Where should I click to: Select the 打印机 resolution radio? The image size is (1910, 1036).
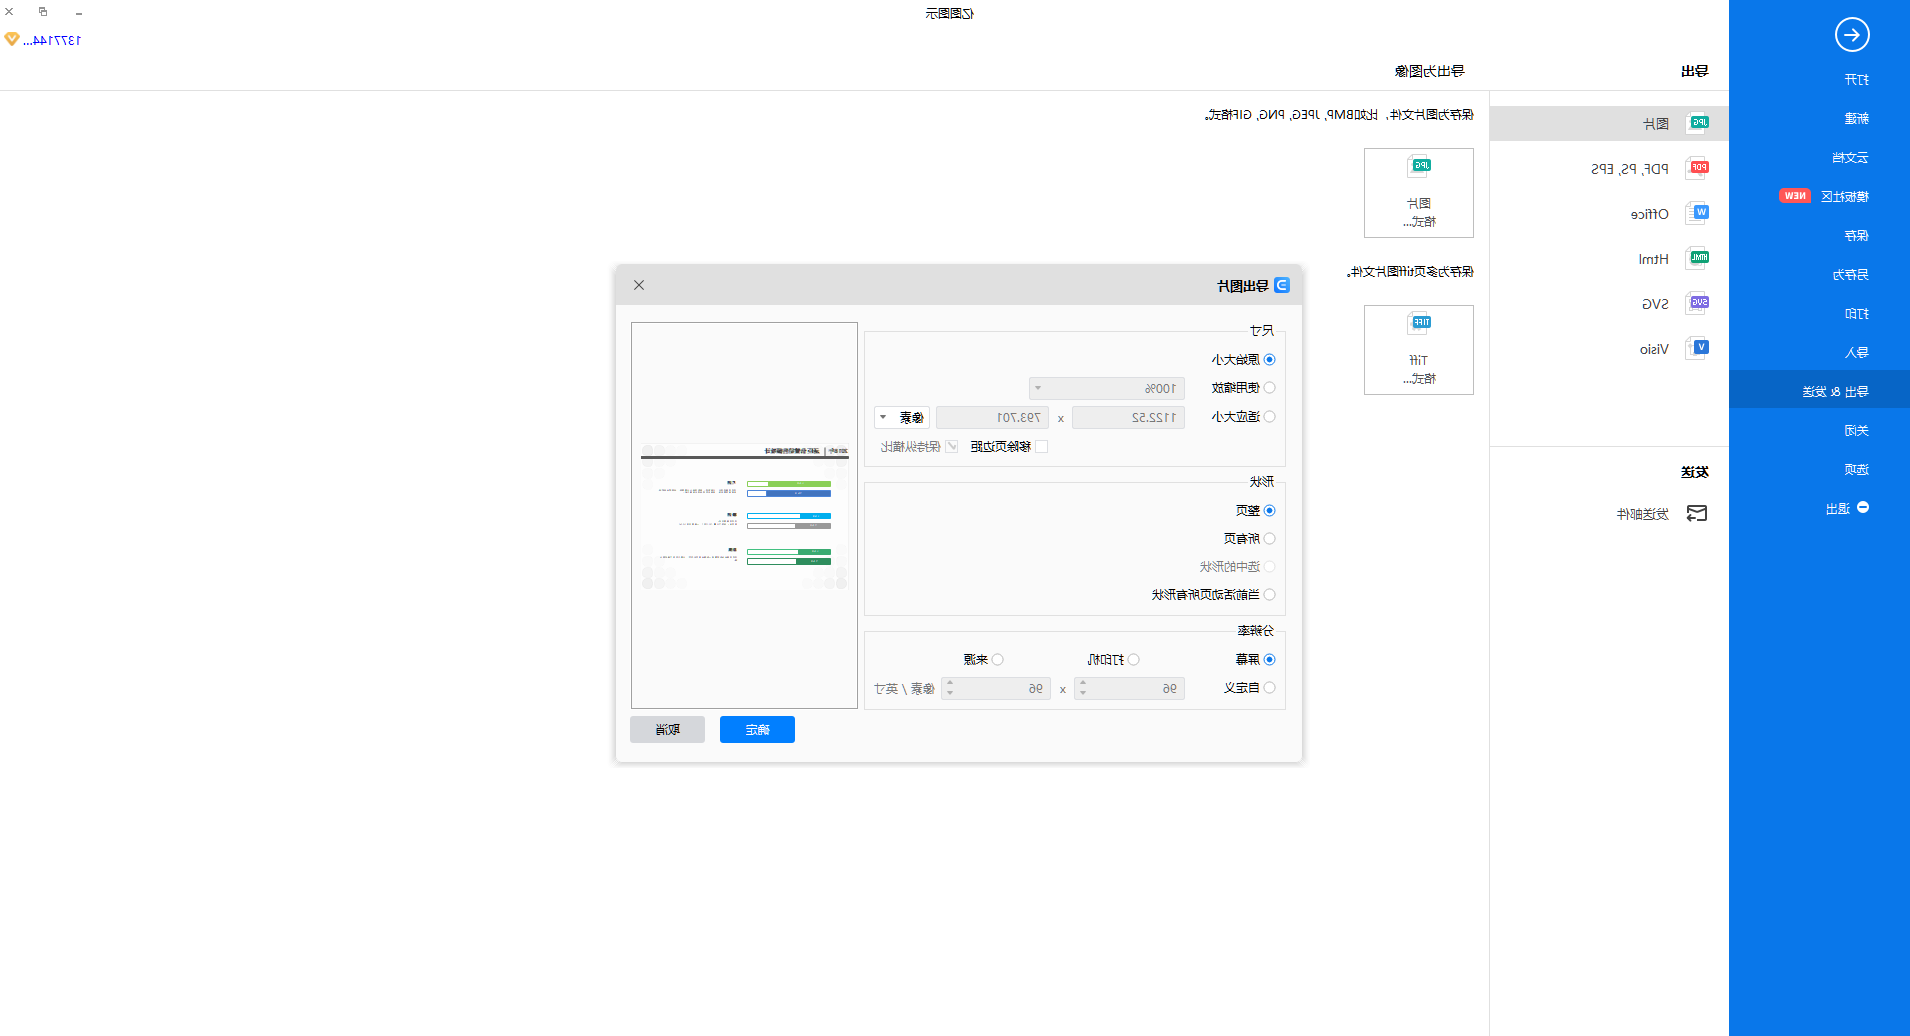pyautogui.click(x=1134, y=659)
